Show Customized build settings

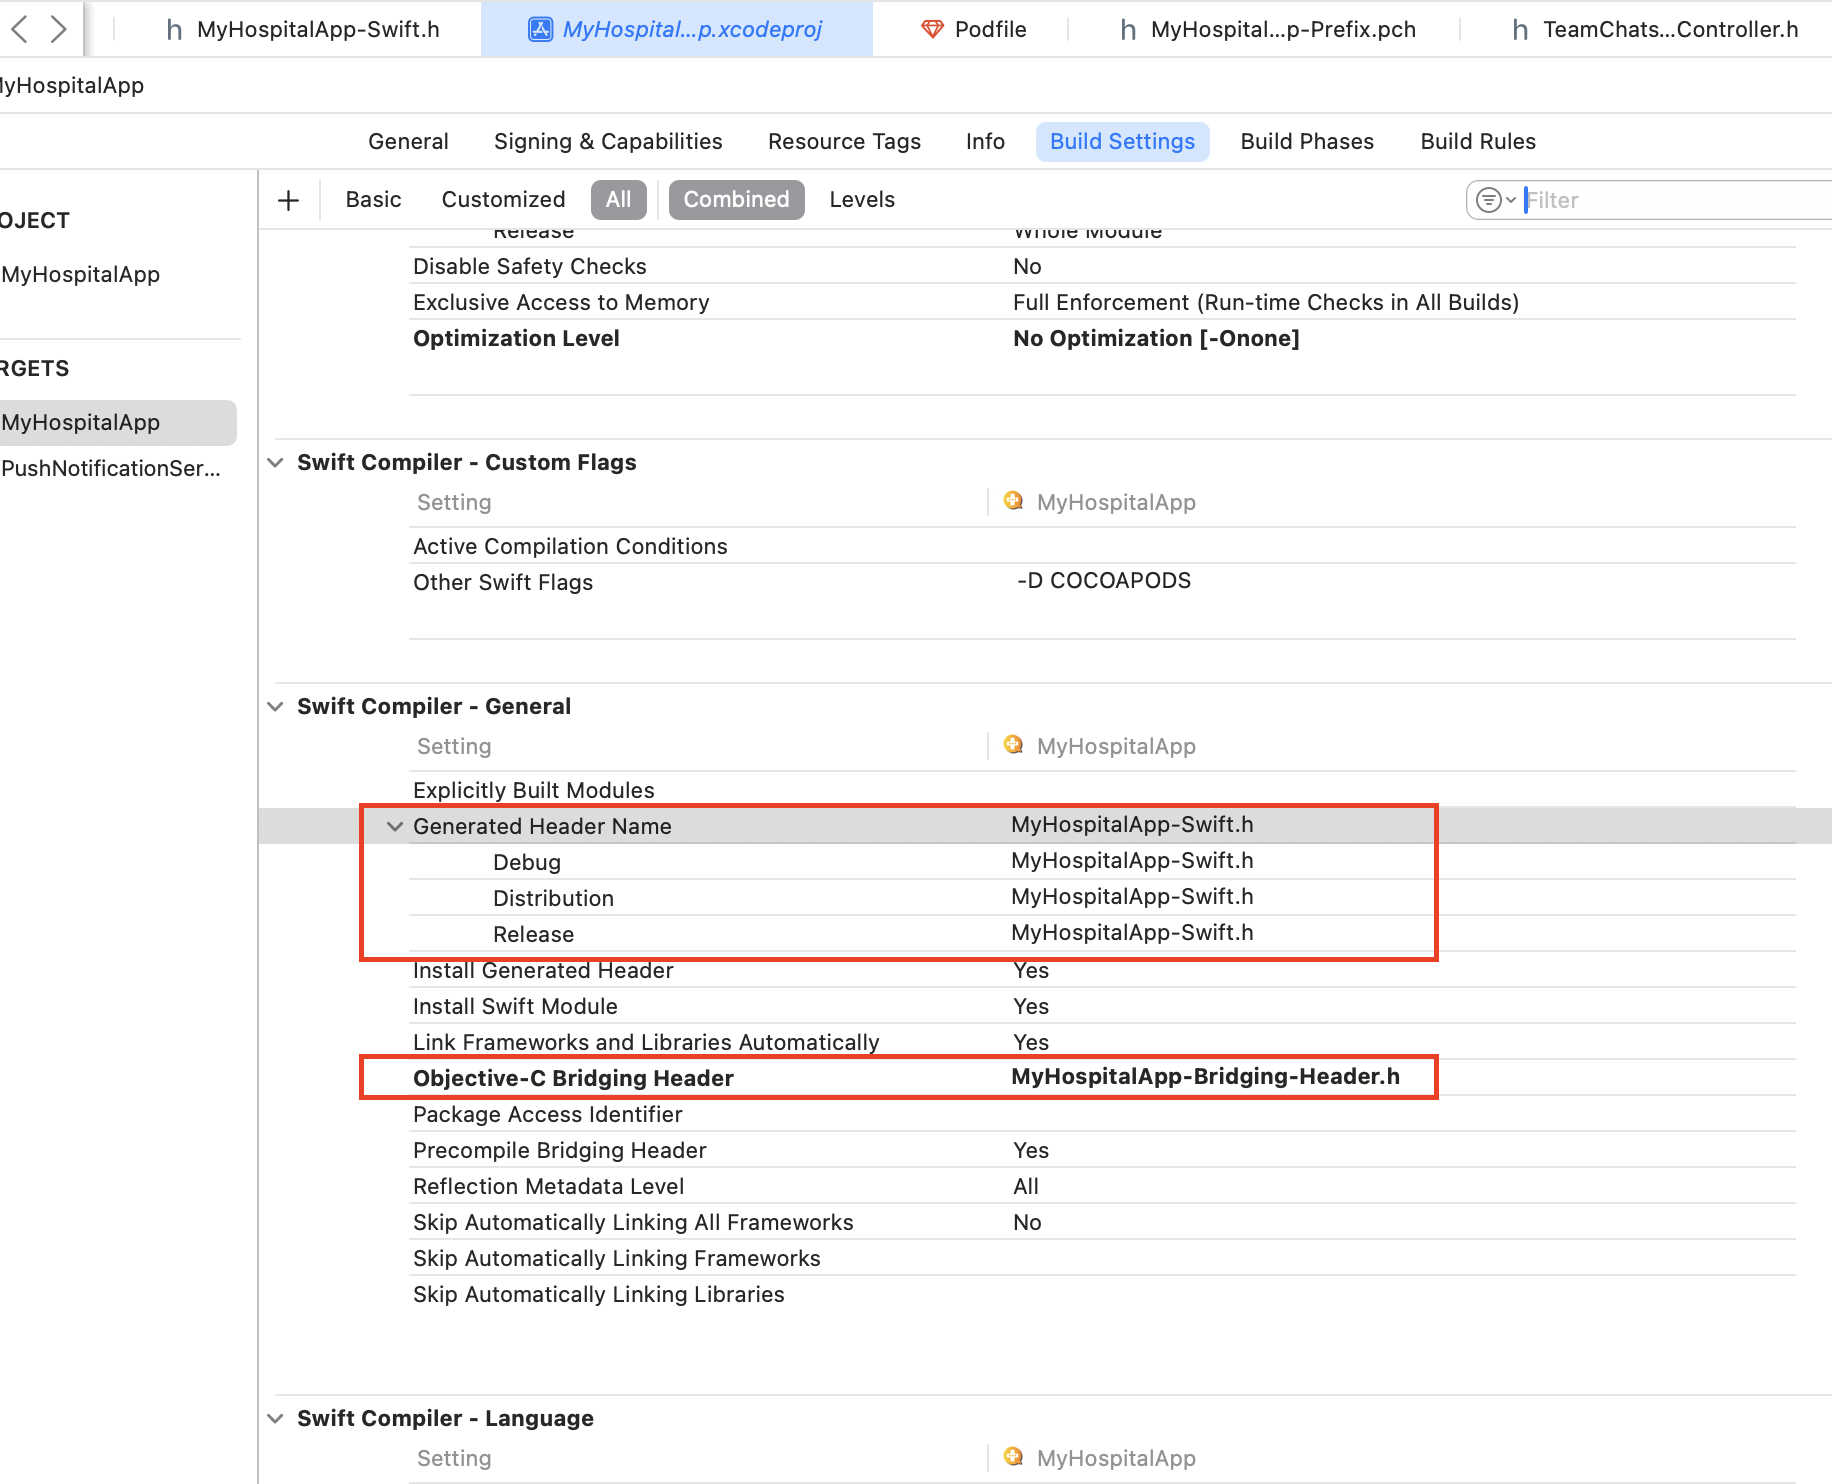(x=503, y=200)
